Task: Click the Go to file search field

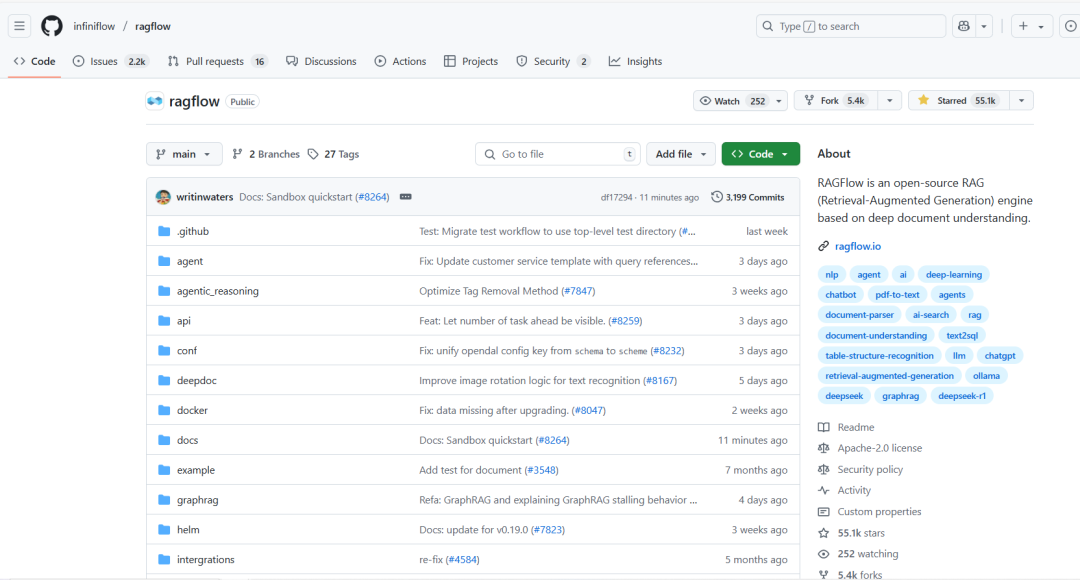Action: [557, 154]
